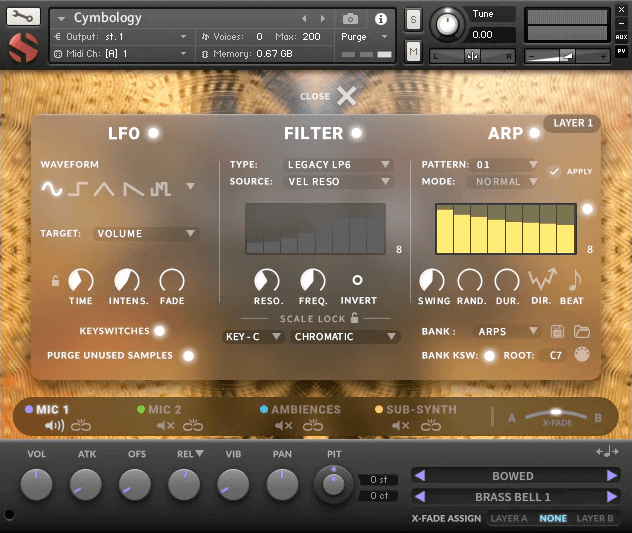Click the MIC 2 link icon
632x533 pixels.
[193, 425]
